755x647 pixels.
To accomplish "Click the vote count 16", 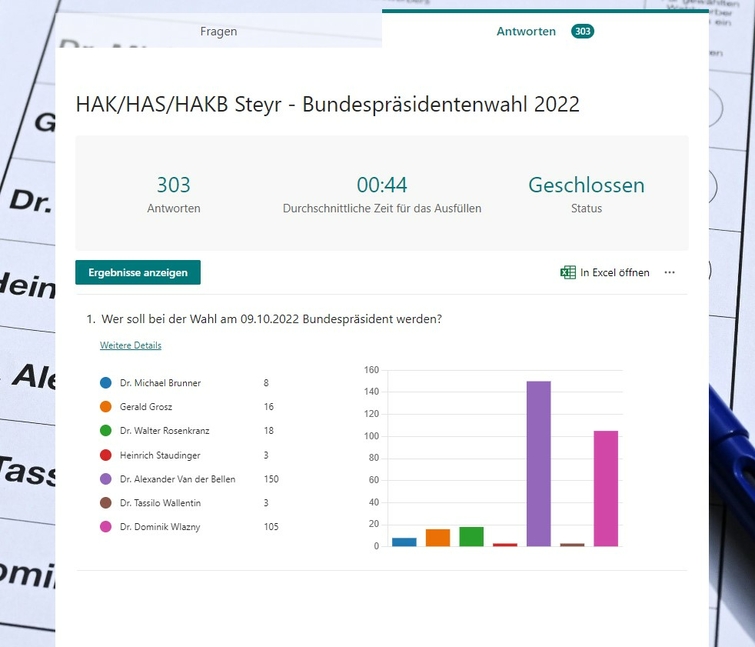I will pyautogui.click(x=269, y=407).
